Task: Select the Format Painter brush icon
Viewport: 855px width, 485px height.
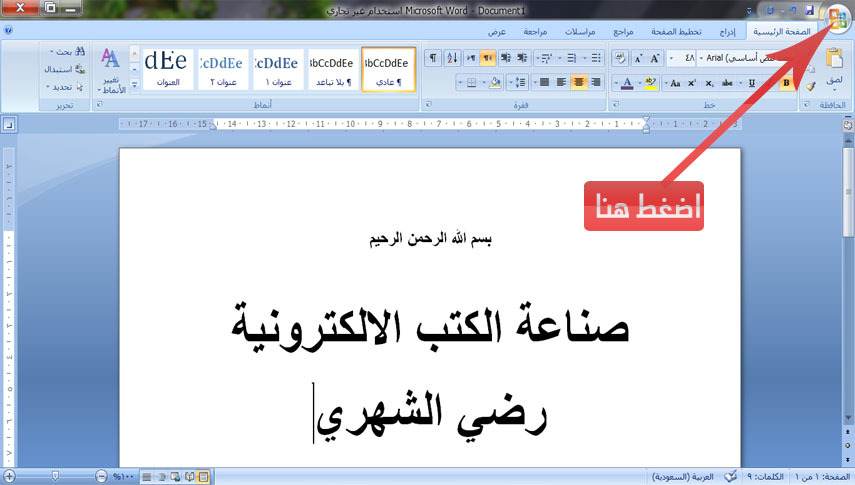Action: 811,86
